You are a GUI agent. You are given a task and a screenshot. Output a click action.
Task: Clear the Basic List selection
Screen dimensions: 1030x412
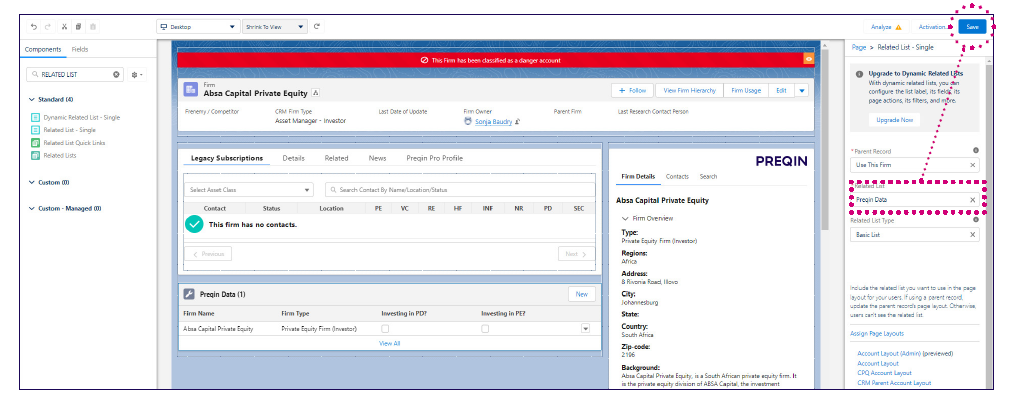click(x=973, y=235)
